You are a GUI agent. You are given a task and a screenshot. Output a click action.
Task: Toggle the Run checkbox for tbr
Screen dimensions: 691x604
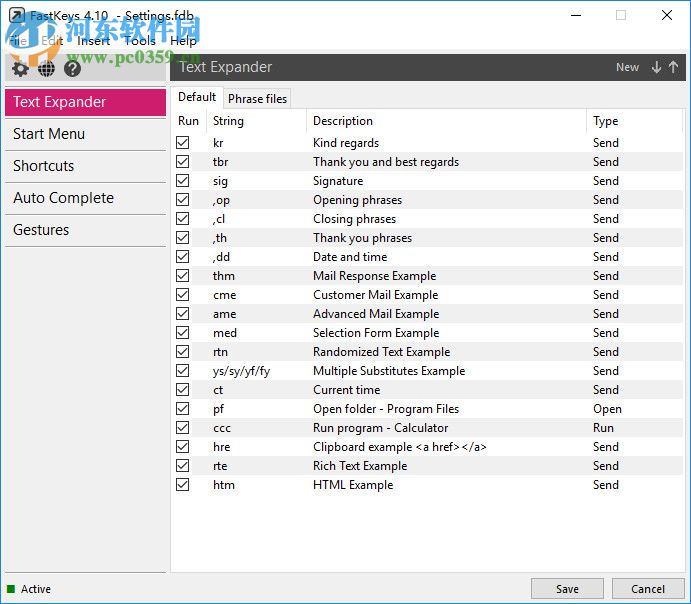(x=182, y=161)
